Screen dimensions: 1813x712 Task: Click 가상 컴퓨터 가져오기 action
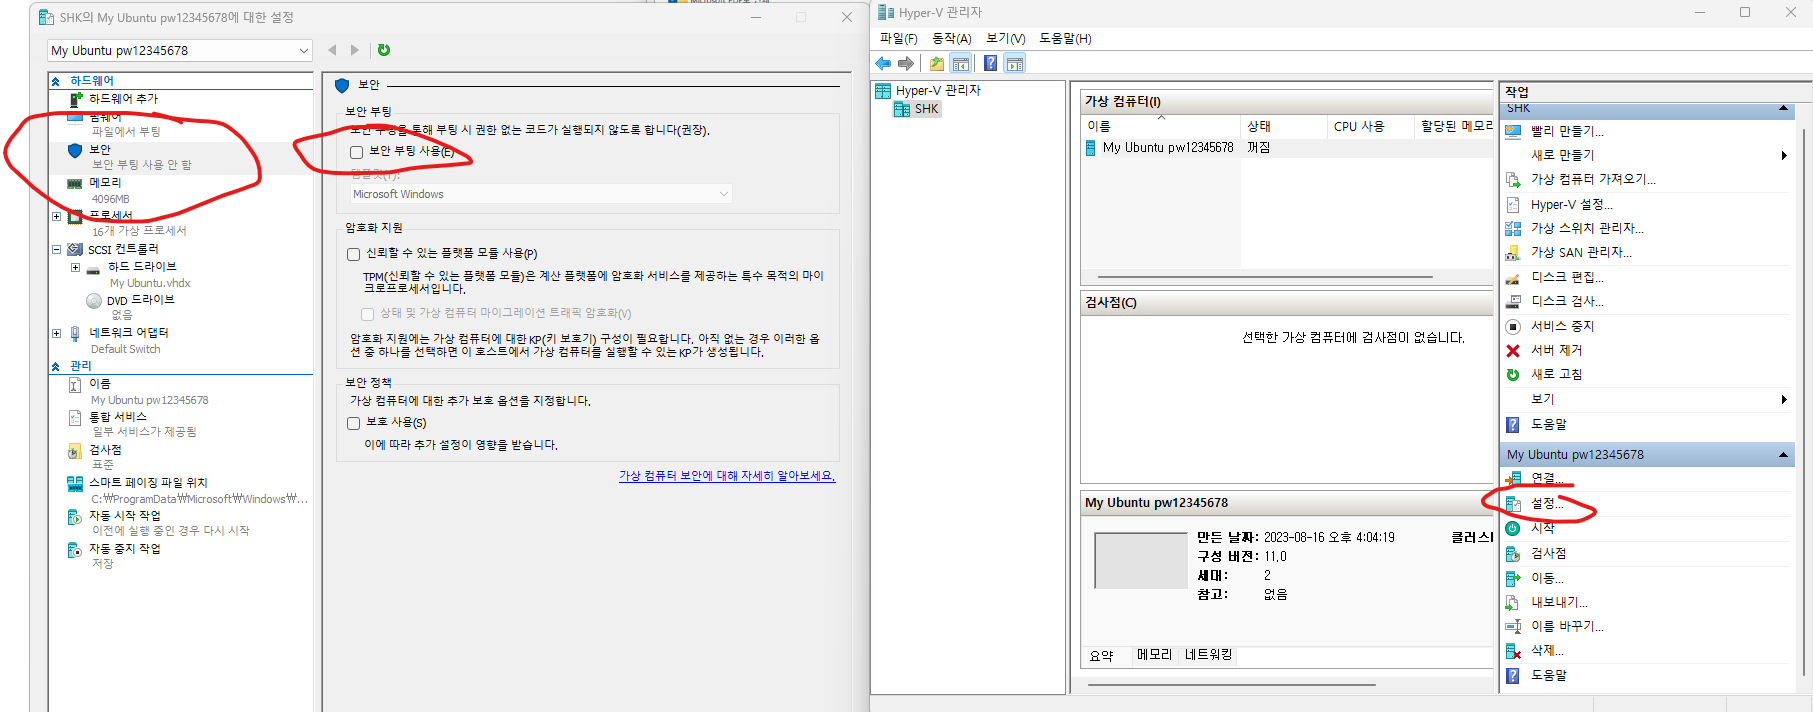pyautogui.click(x=1593, y=179)
